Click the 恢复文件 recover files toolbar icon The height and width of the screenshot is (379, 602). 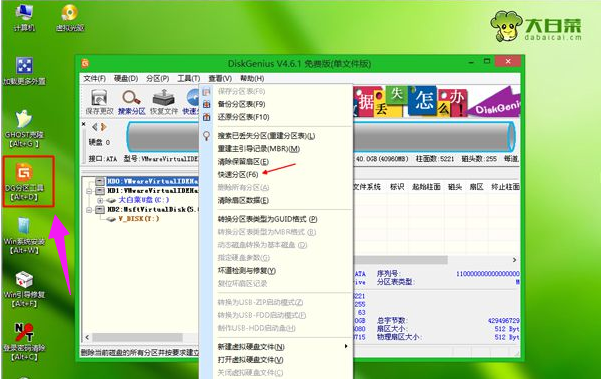(x=164, y=102)
